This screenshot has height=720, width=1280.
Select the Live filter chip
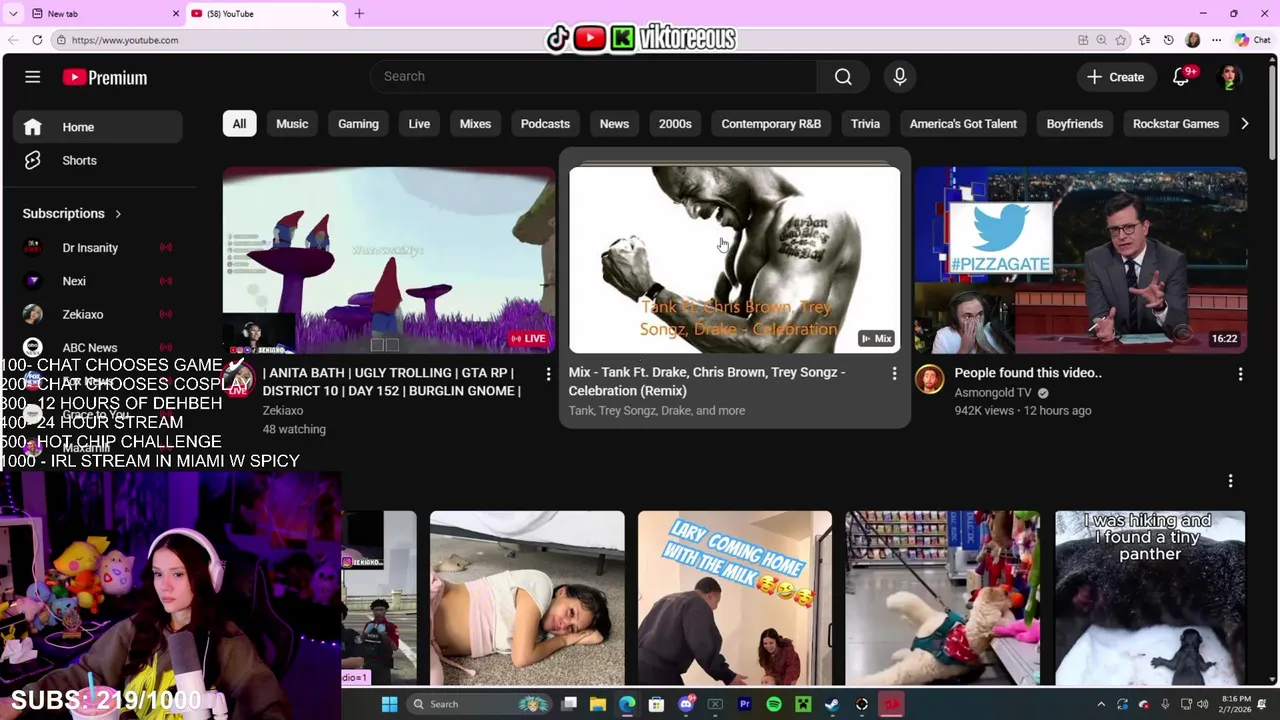point(419,124)
